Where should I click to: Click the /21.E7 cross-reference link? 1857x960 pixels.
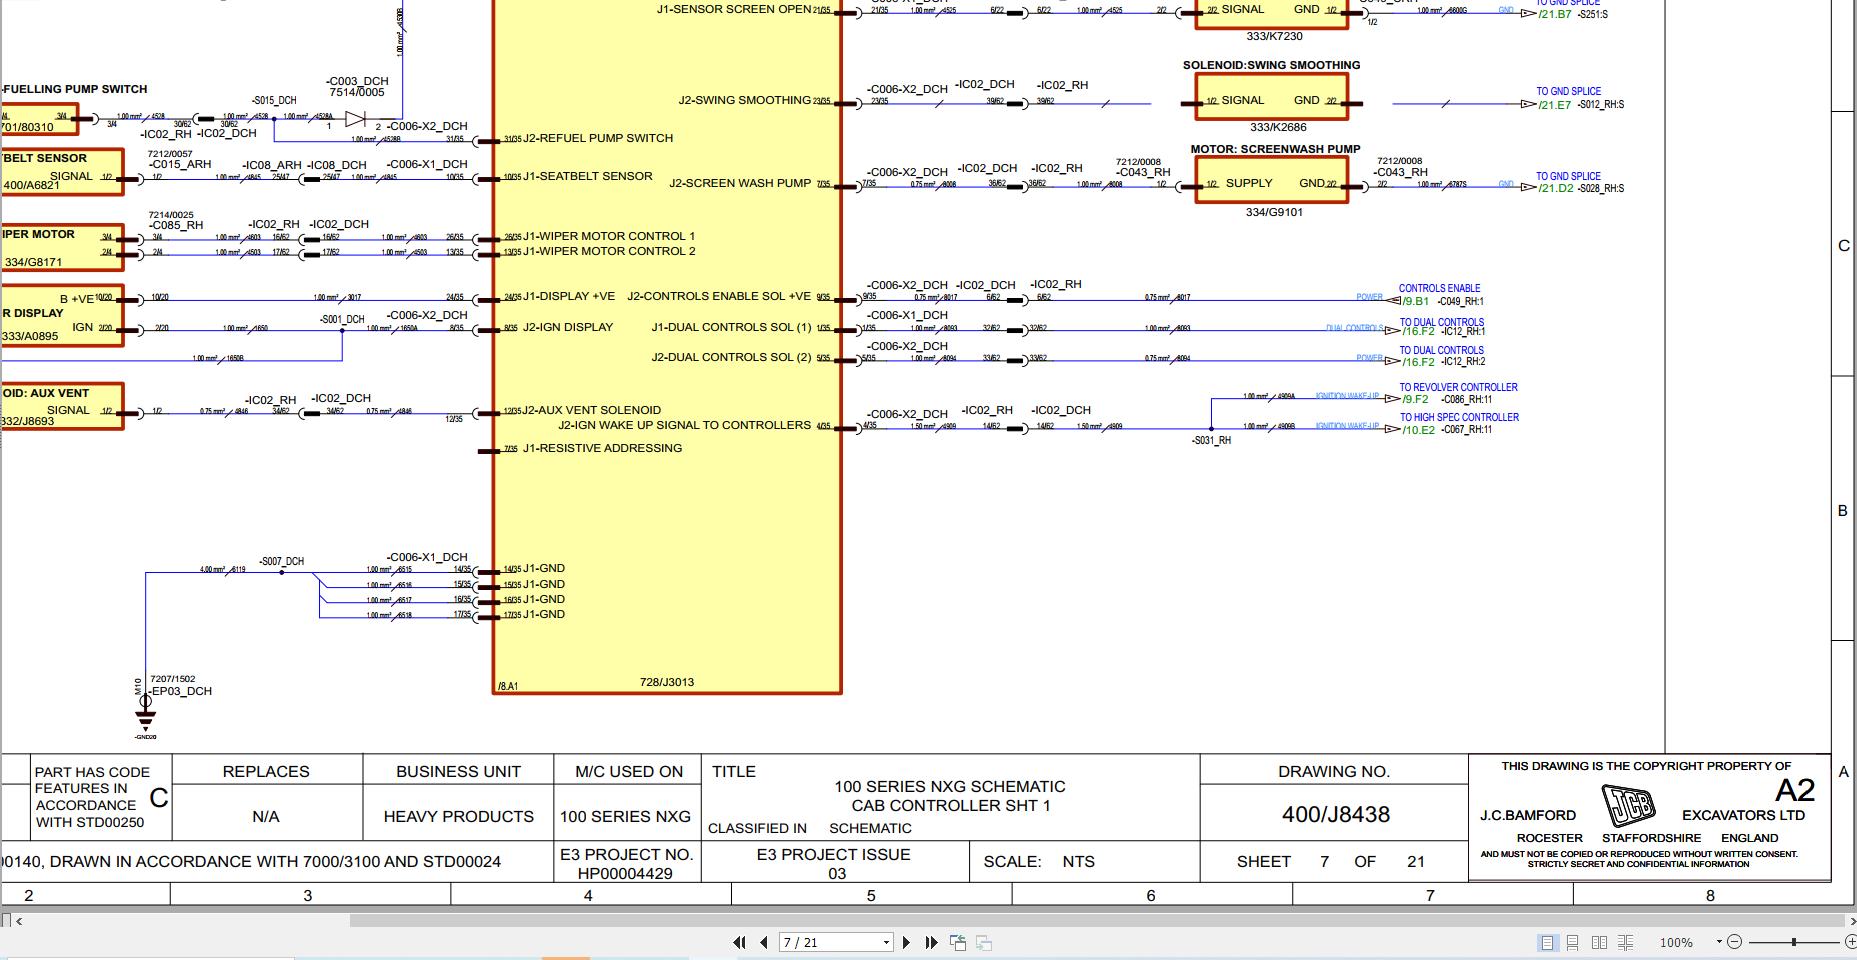pos(1555,105)
